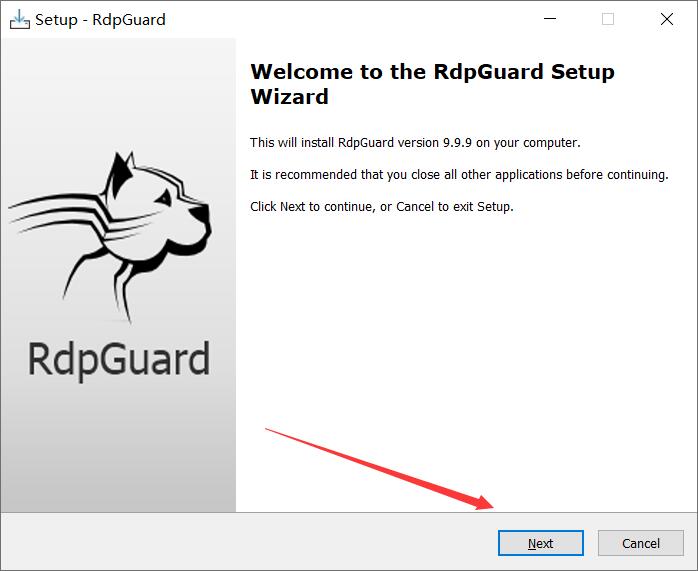Viewport: 698px width, 571px height.
Task: Click the 'It is recommended' sentence
Action: [459, 174]
